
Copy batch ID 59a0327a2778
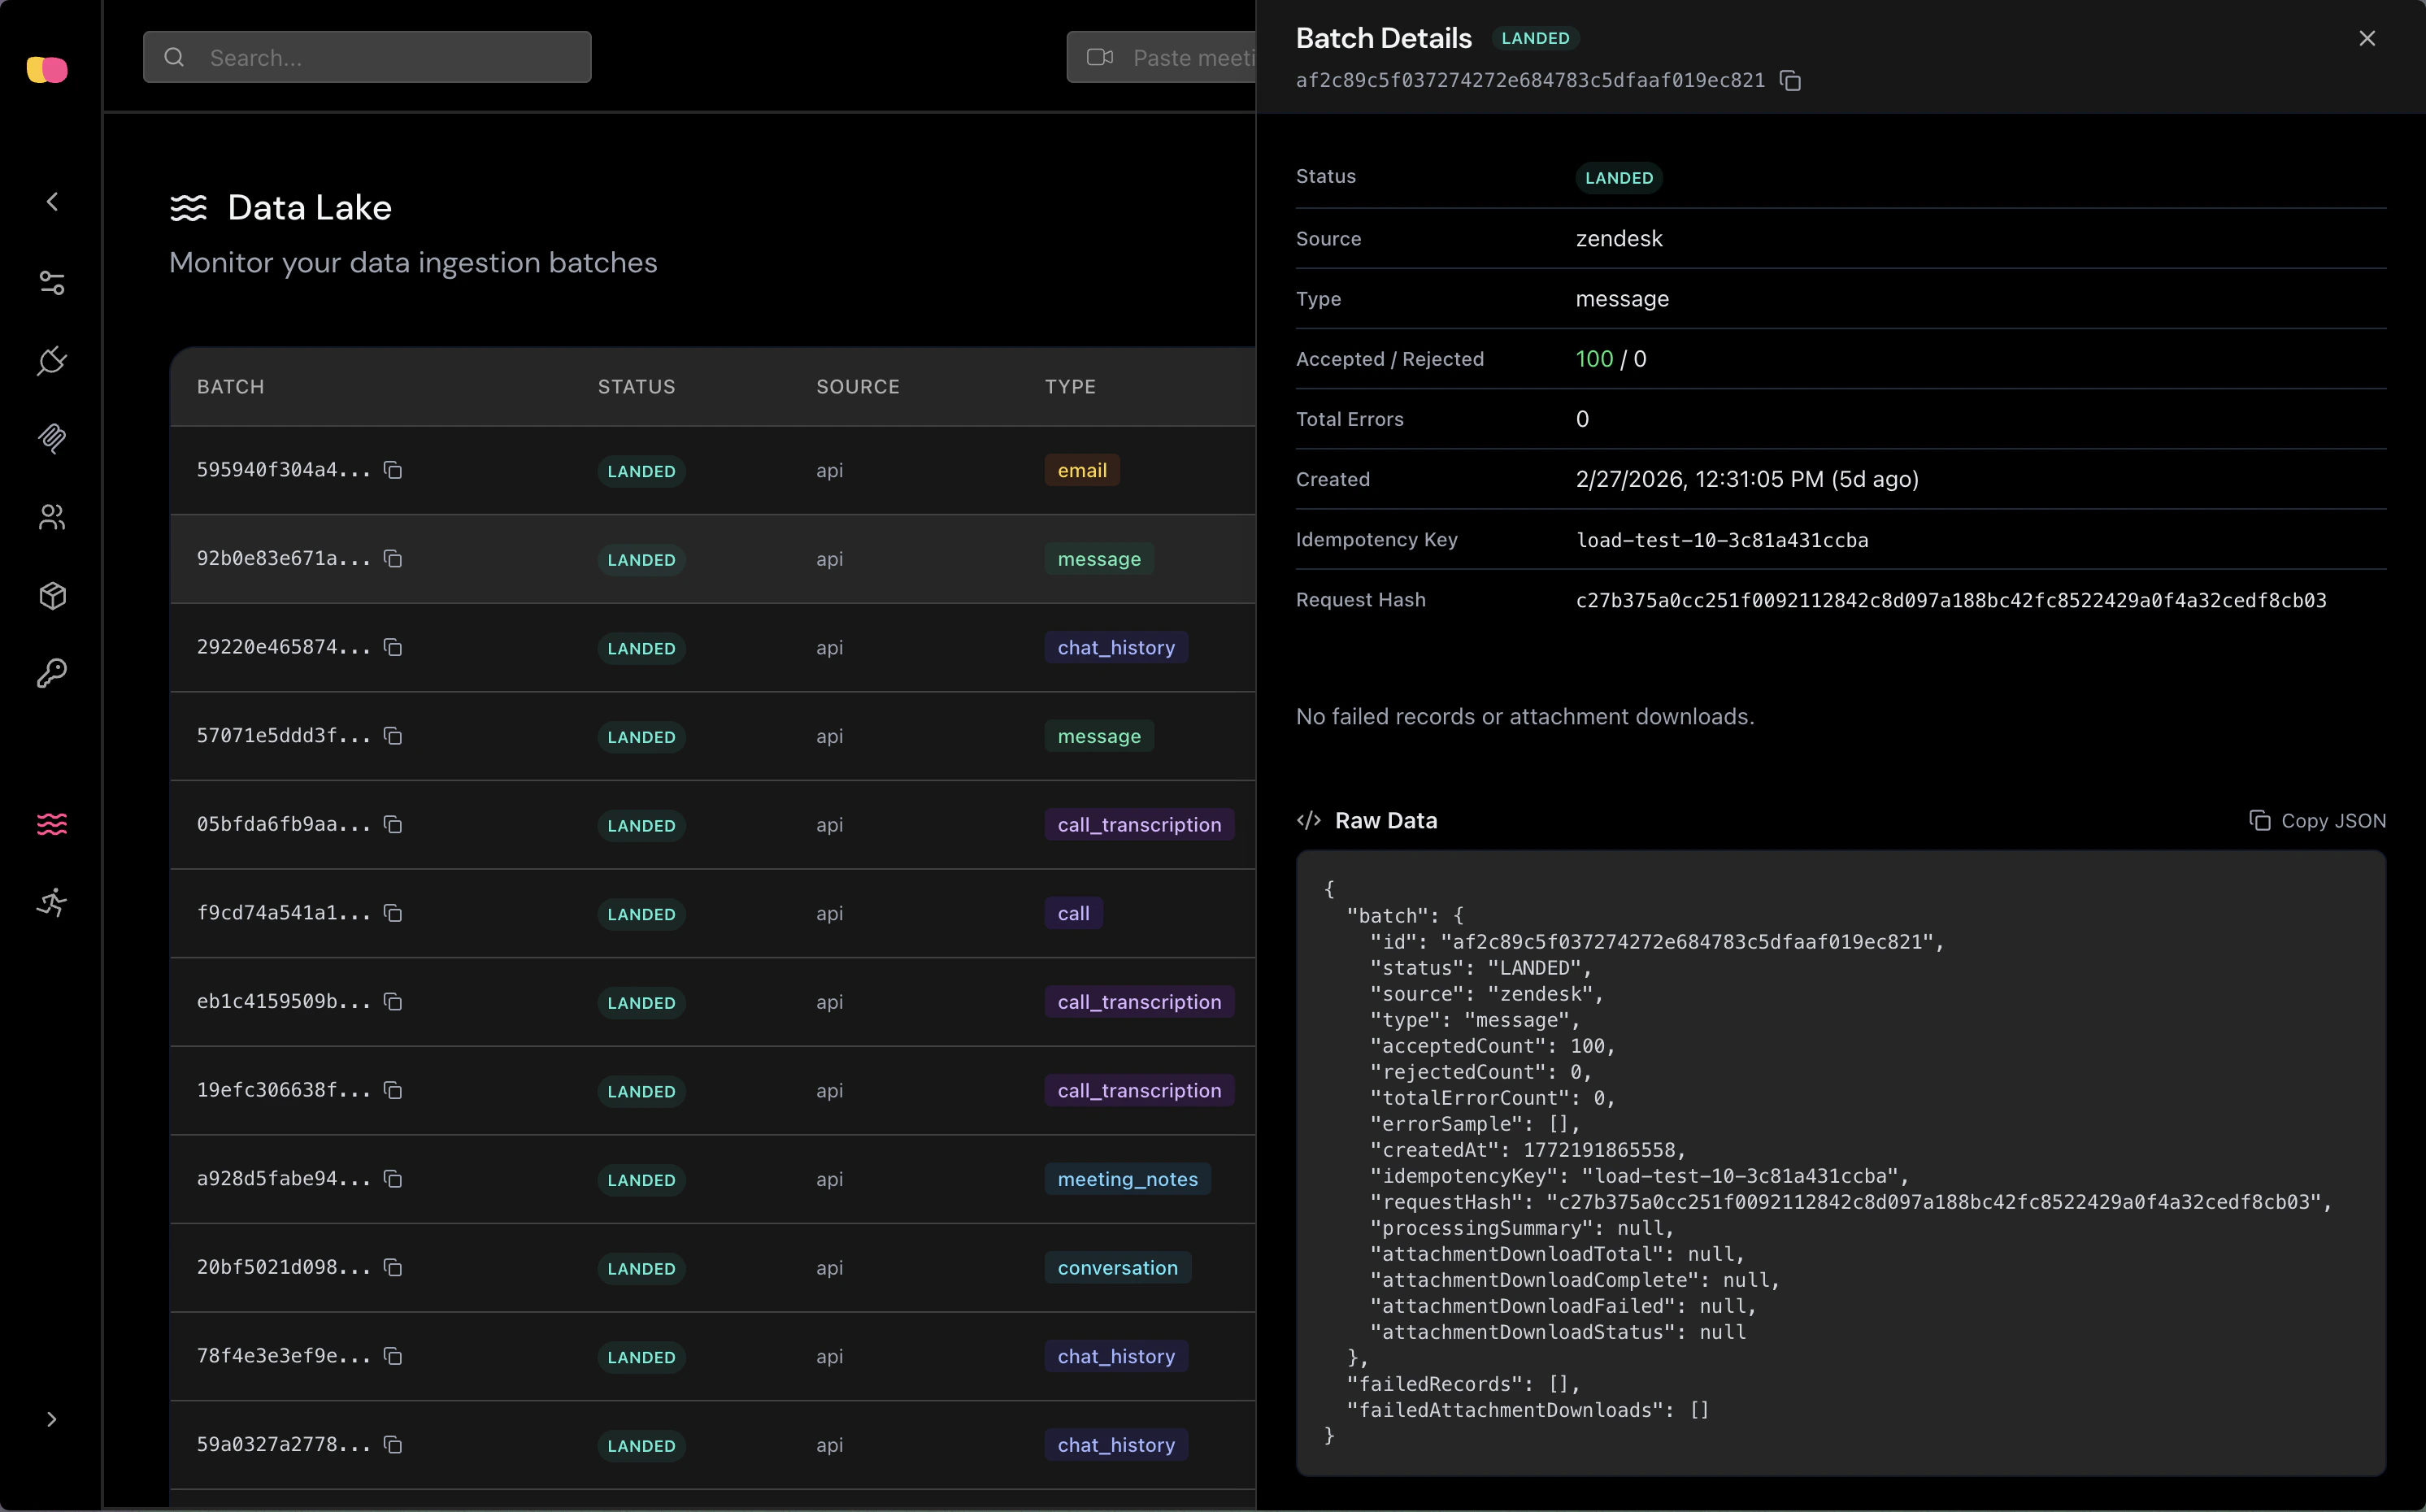click(x=393, y=1445)
